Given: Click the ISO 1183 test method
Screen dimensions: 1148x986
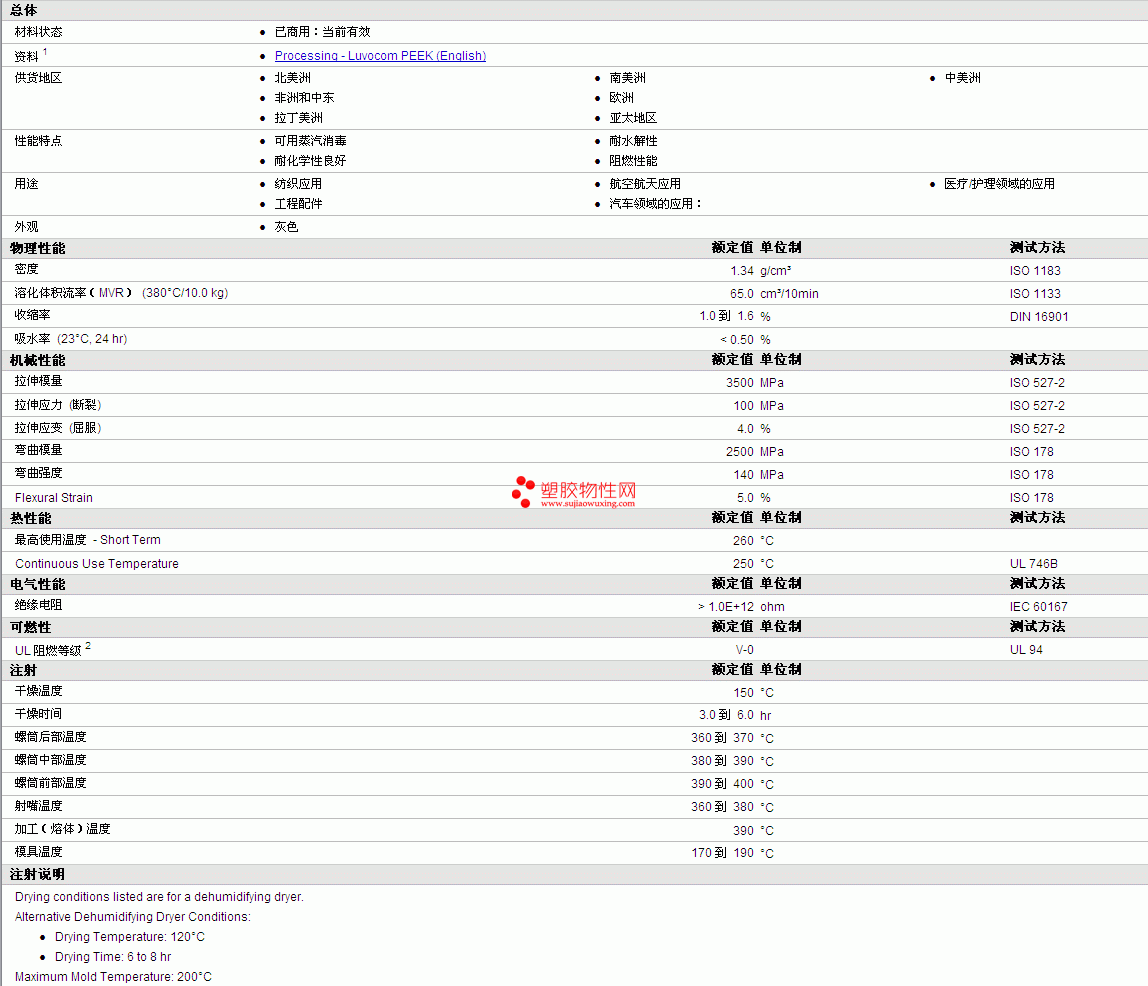Looking at the screenshot, I should click(1035, 271).
